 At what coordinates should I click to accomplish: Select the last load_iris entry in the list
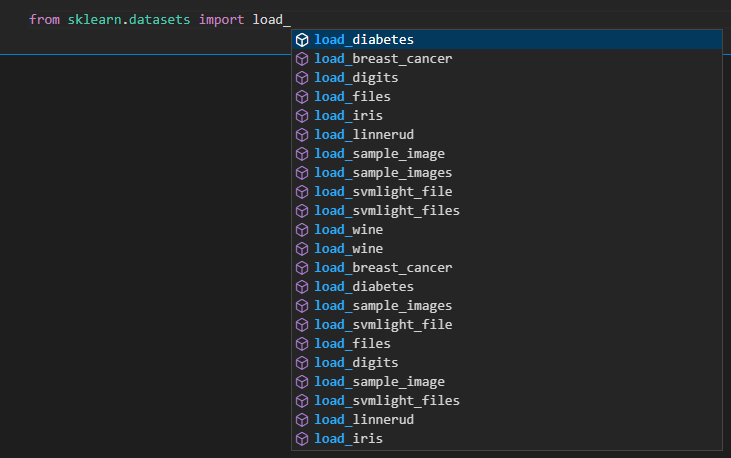pyautogui.click(x=507, y=439)
